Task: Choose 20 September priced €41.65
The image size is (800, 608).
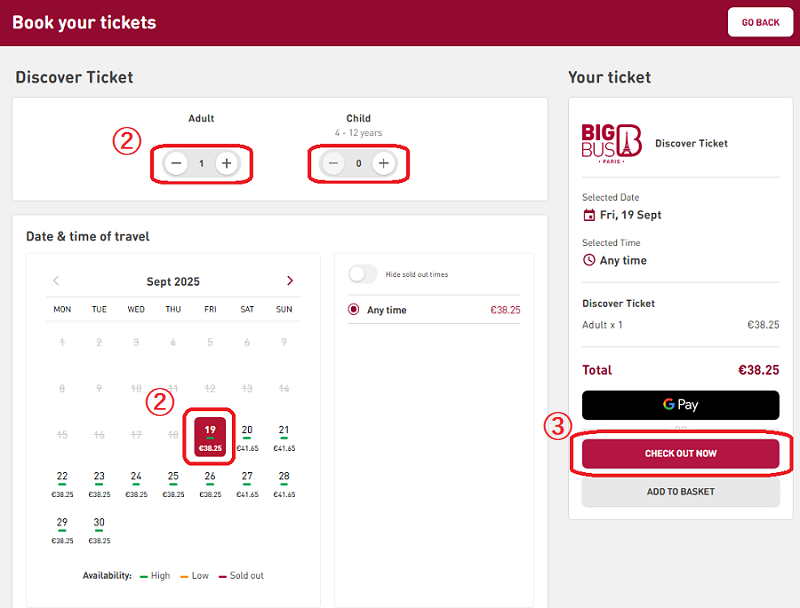Action: [x=247, y=437]
